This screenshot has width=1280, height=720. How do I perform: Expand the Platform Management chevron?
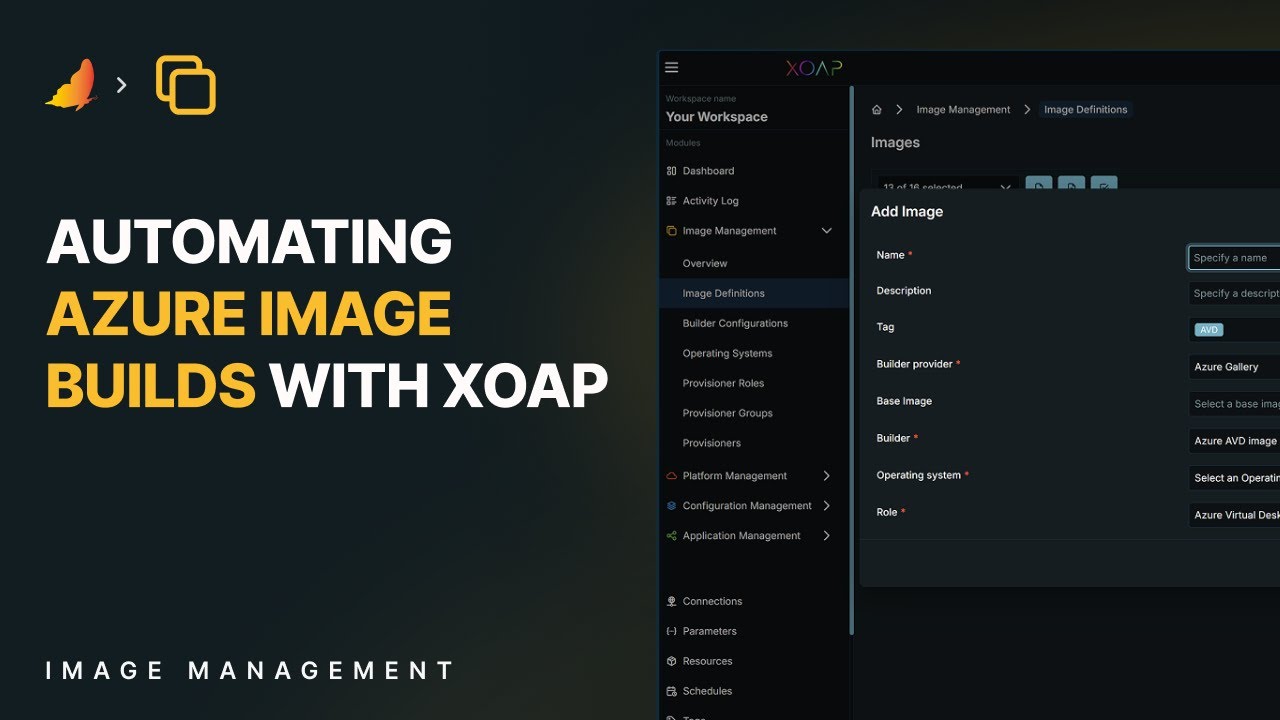(826, 476)
